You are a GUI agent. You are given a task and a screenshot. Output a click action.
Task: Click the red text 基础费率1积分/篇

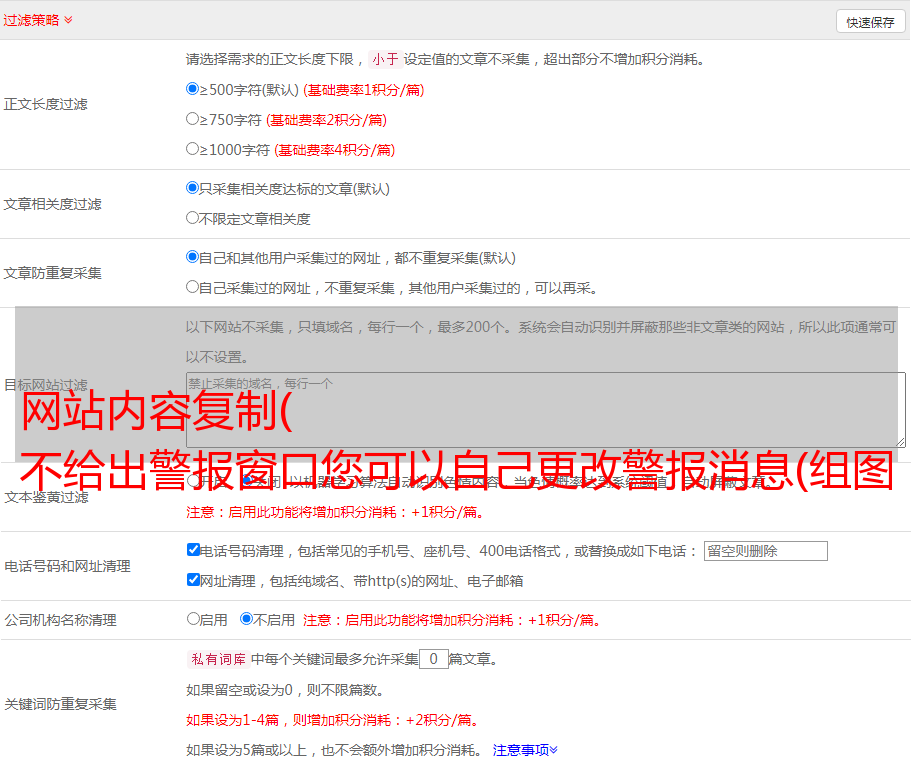click(x=364, y=90)
